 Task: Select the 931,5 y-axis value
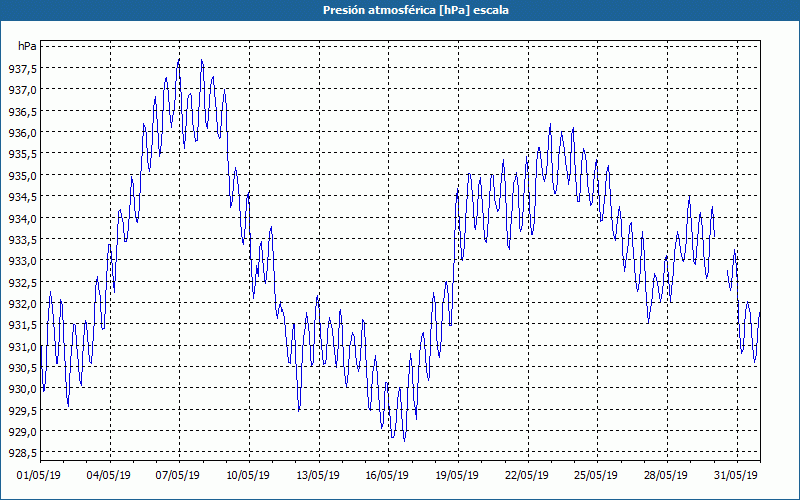(22, 324)
